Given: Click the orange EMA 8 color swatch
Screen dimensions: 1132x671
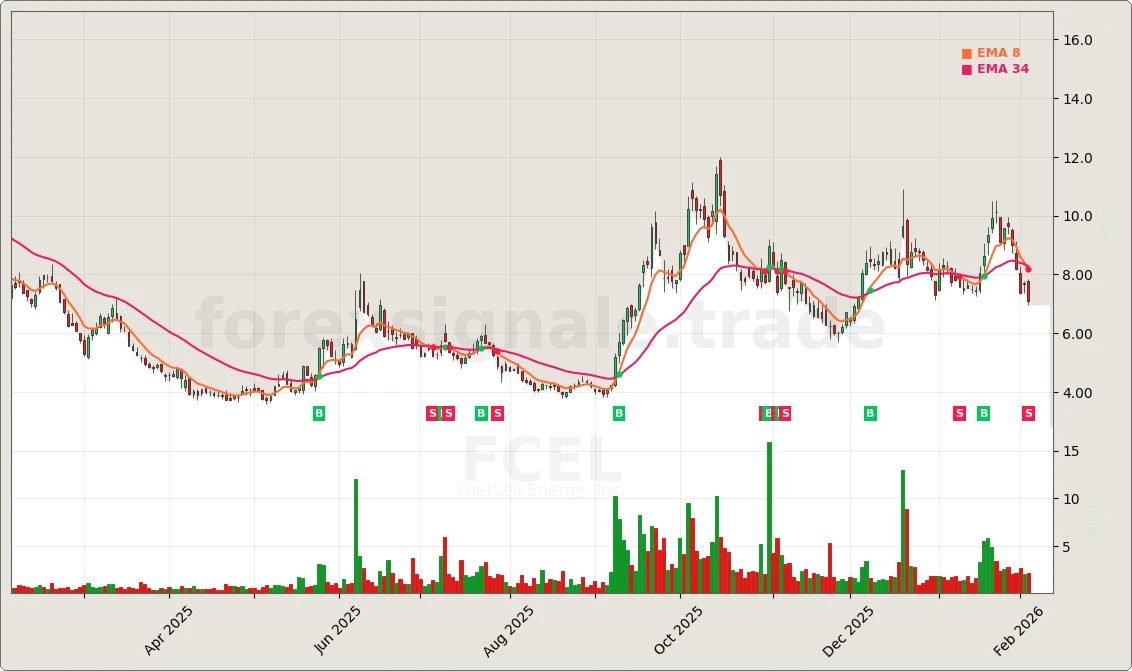Looking at the screenshot, I should click(965, 50).
